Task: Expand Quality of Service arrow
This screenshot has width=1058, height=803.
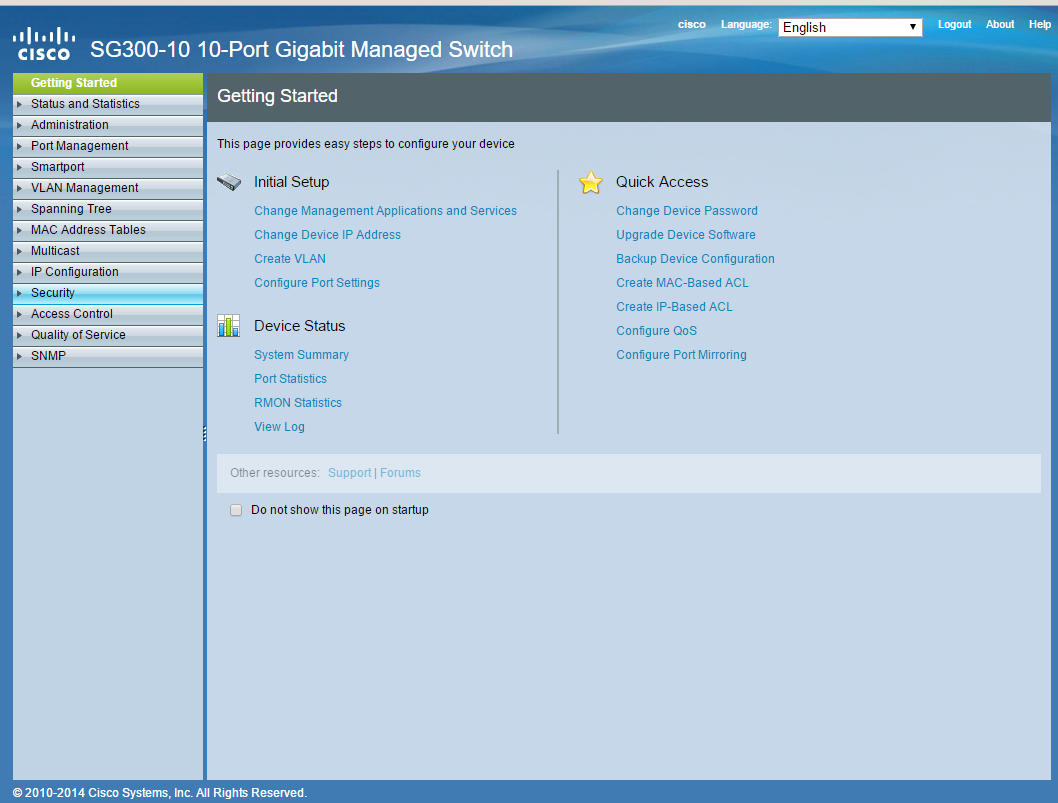Action: tap(20, 335)
